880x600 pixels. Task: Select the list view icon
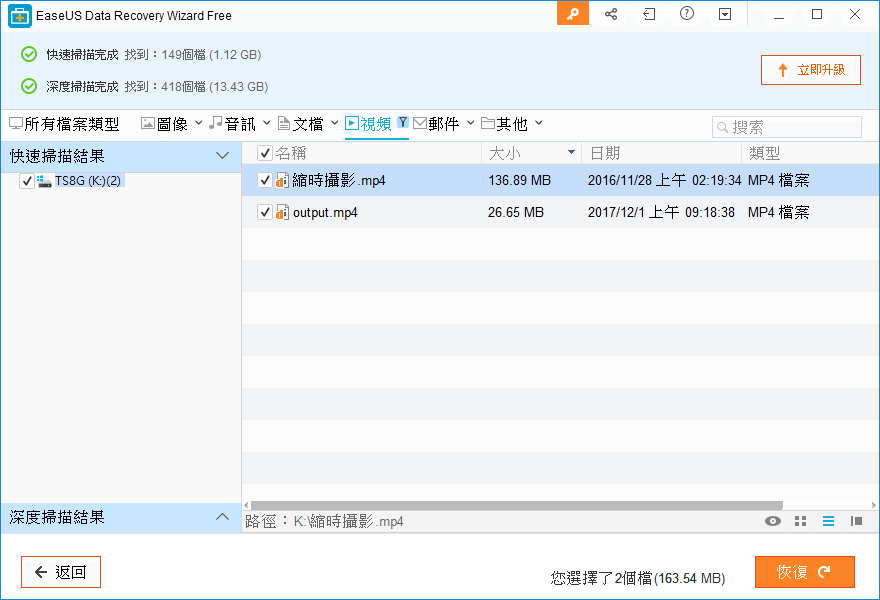tap(829, 521)
